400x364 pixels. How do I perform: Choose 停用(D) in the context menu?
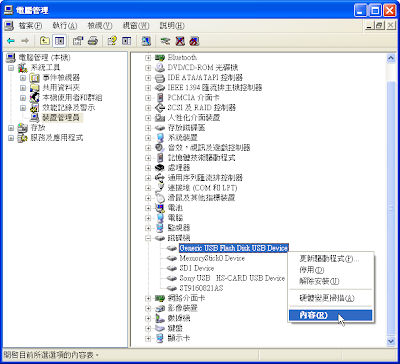pos(330,270)
